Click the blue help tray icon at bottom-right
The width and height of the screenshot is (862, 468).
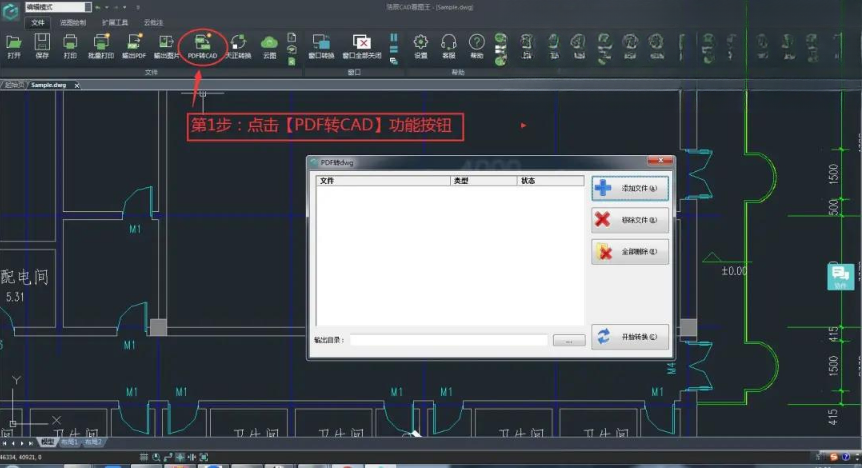[x=846, y=457]
